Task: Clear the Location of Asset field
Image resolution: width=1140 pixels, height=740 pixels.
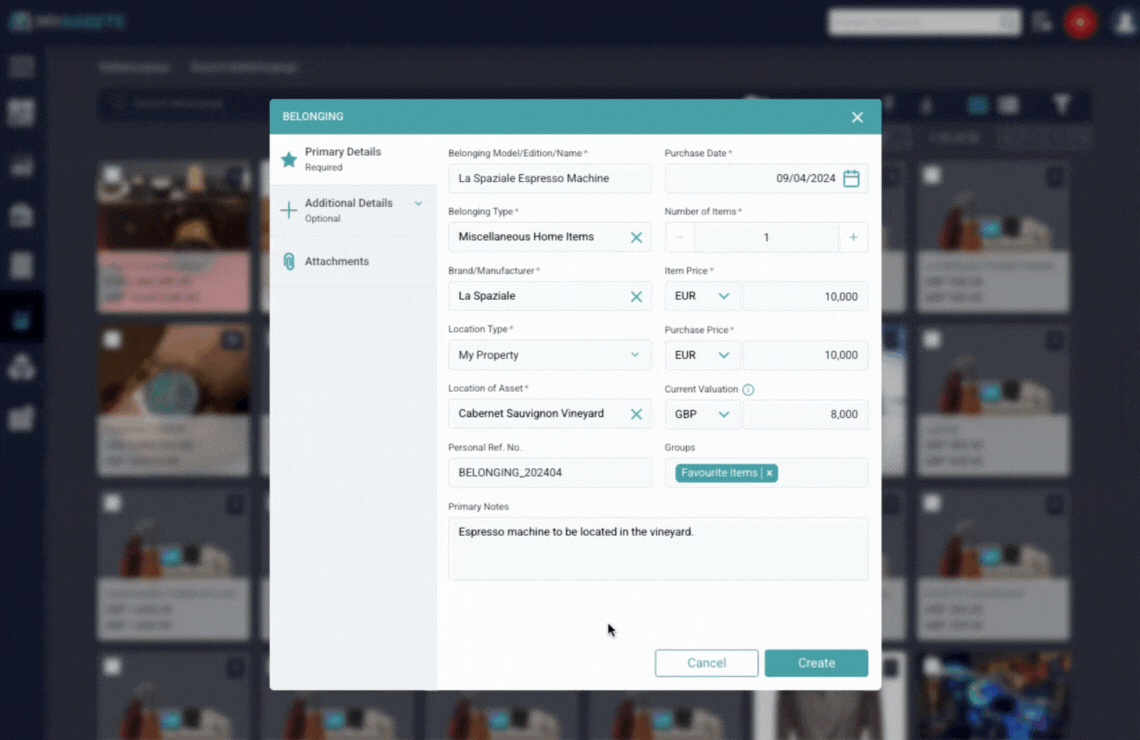Action: coord(636,414)
